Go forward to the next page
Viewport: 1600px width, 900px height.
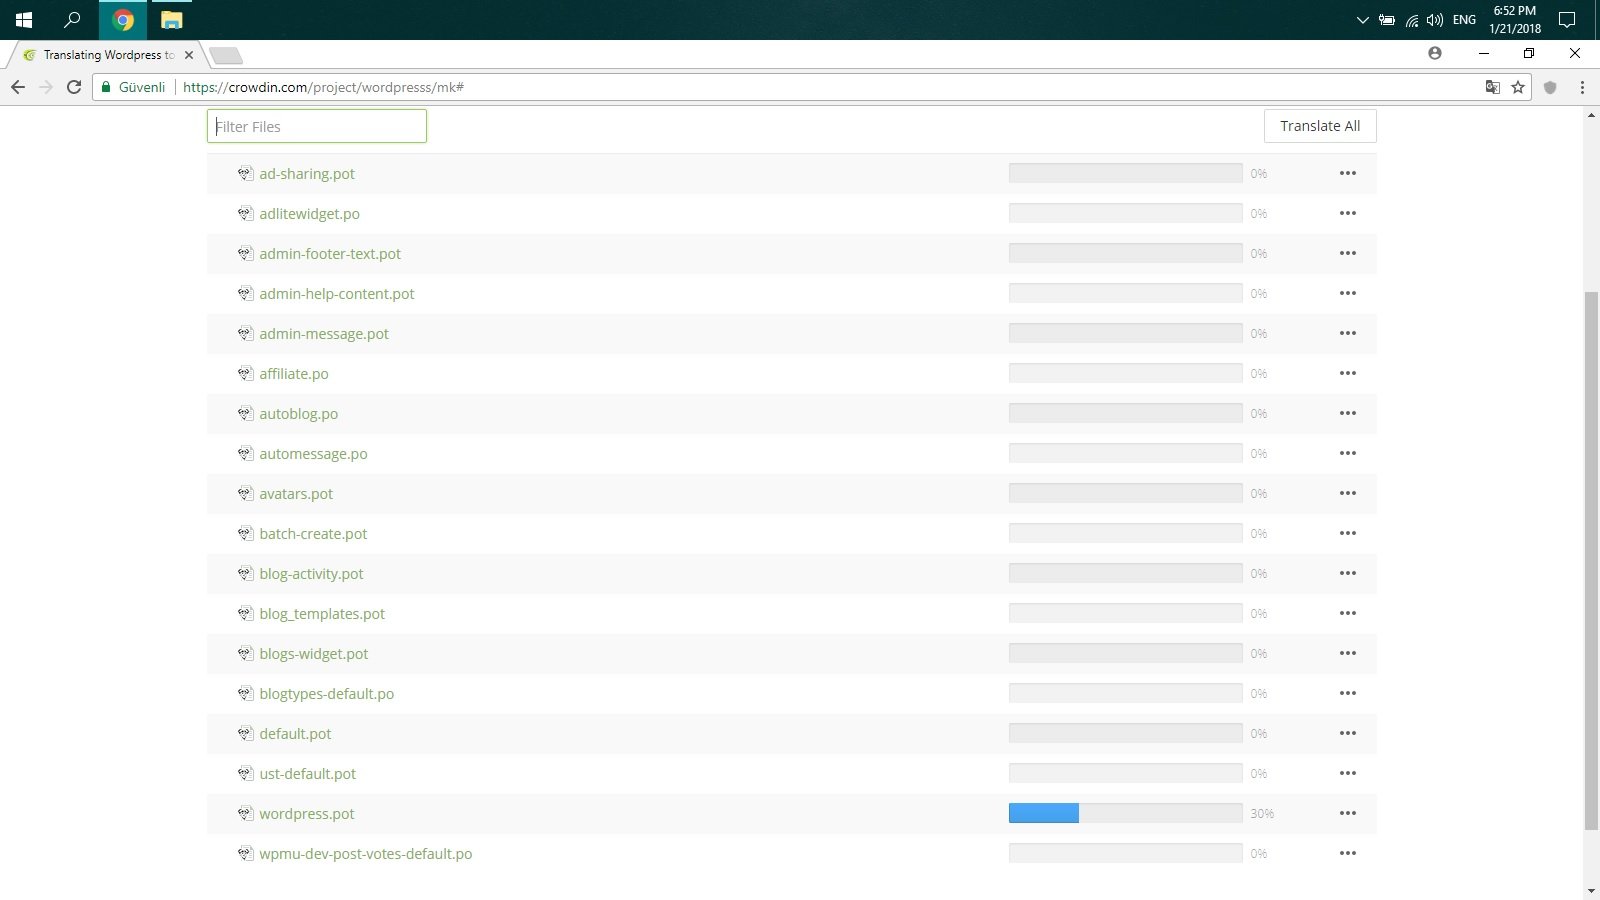[46, 87]
